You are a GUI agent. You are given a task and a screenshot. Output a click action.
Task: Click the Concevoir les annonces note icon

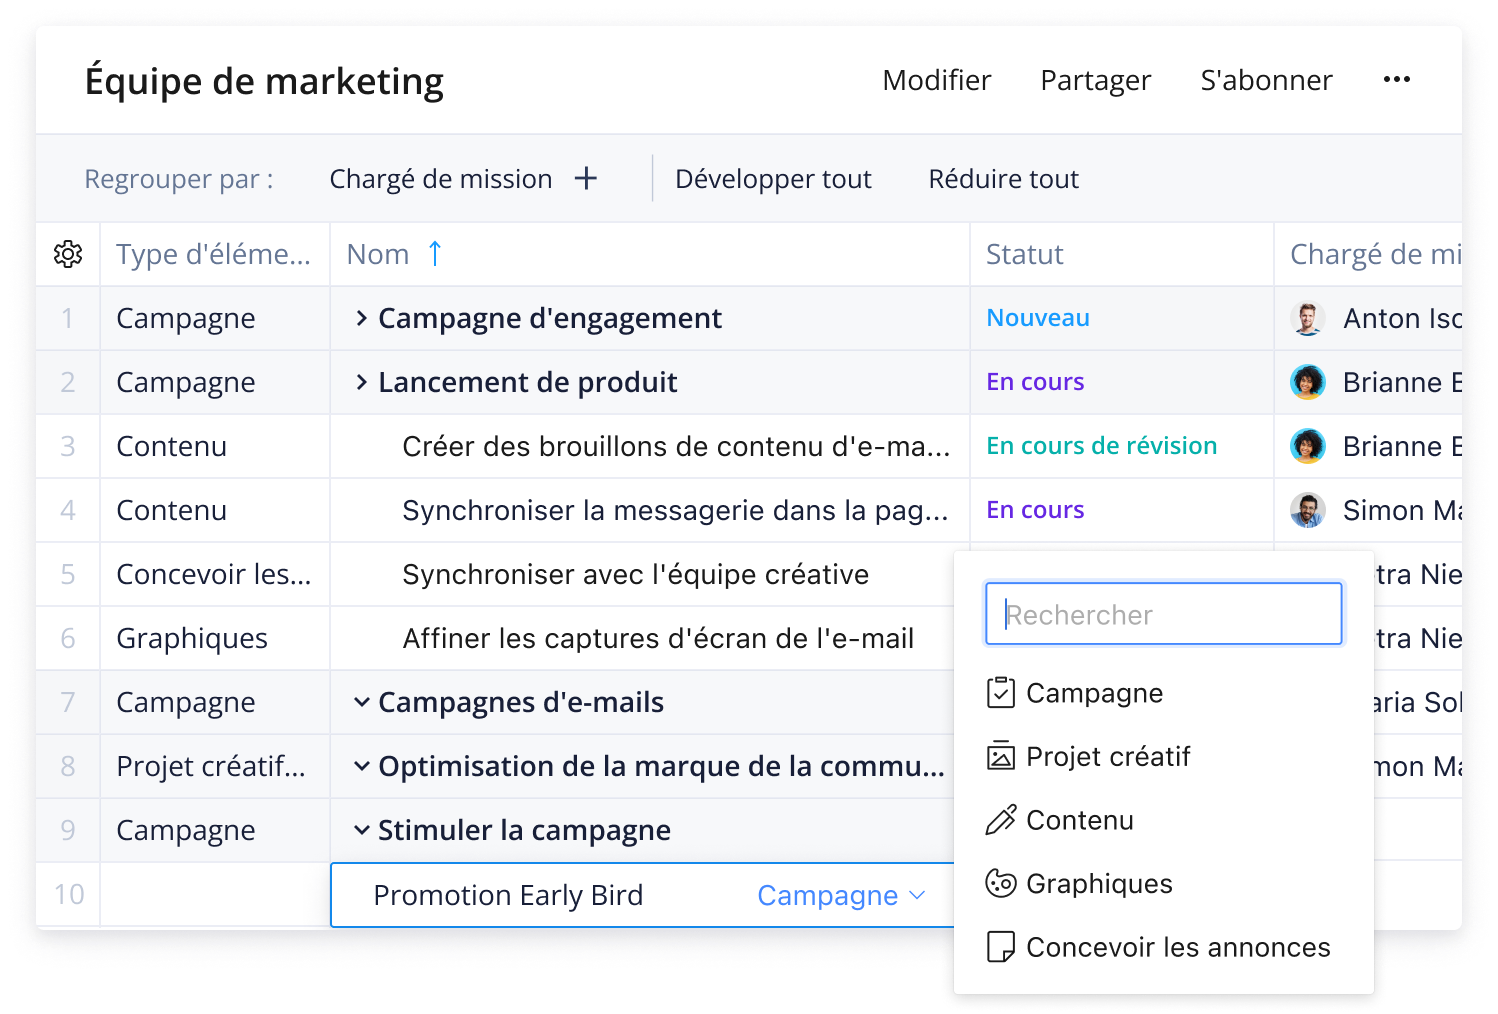click(x=1000, y=947)
